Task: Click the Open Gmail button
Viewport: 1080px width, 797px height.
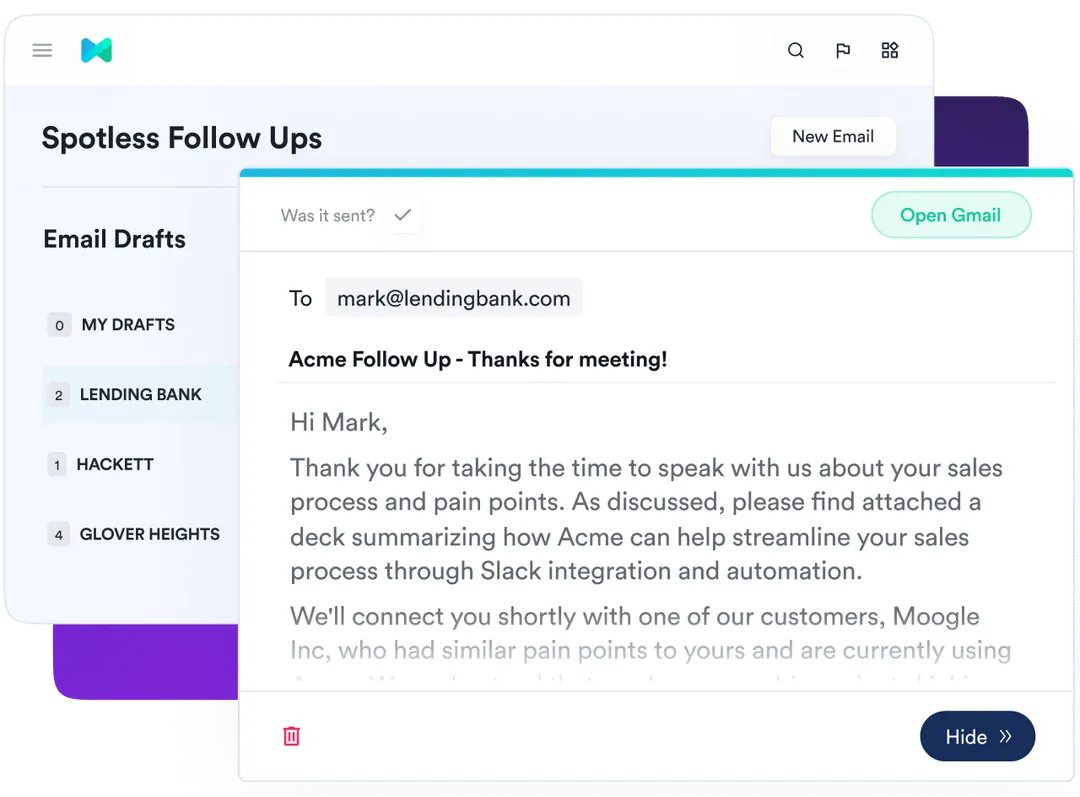Action: point(951,215)
